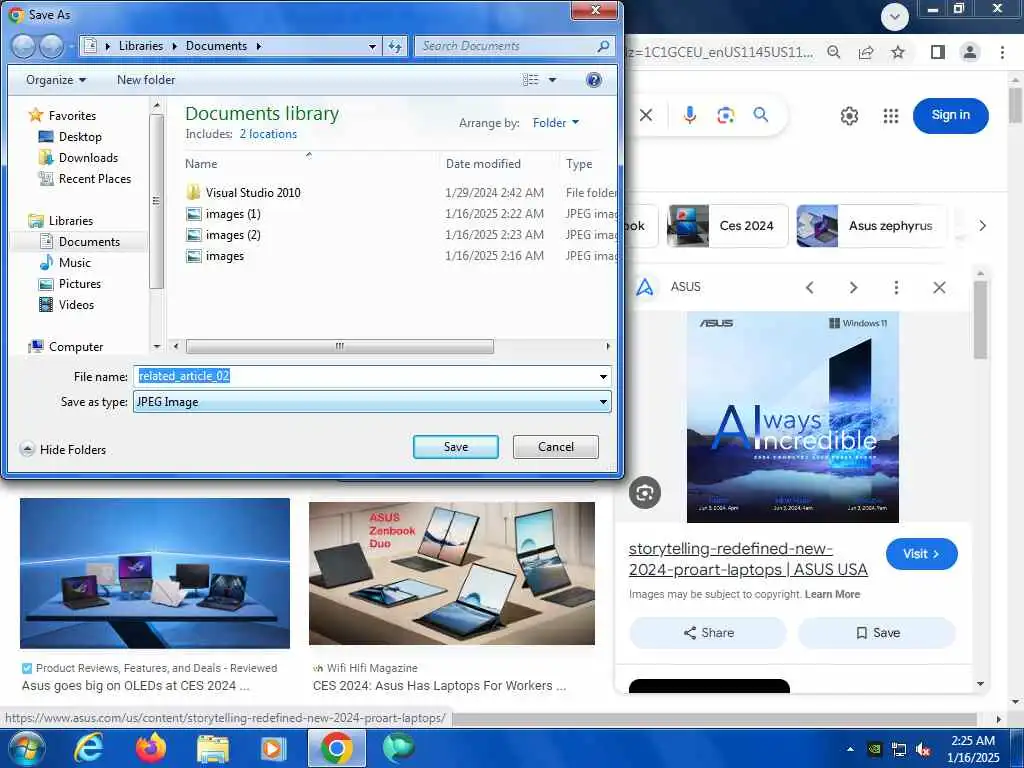Click the share page icon in Chrome address bar
Viewport: 1024px width, 768px height.
tap(866, 52)
